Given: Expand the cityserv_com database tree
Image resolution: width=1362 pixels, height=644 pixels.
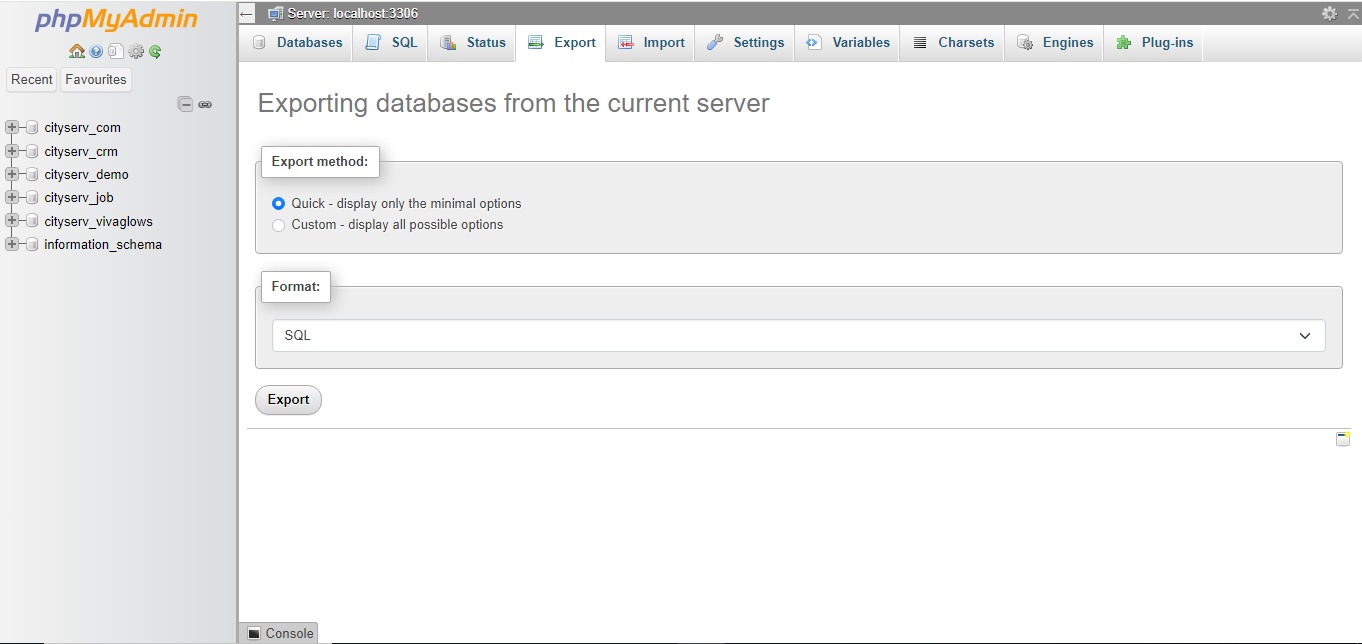Looking at the screenshot, I should click(x=12, y=127).
